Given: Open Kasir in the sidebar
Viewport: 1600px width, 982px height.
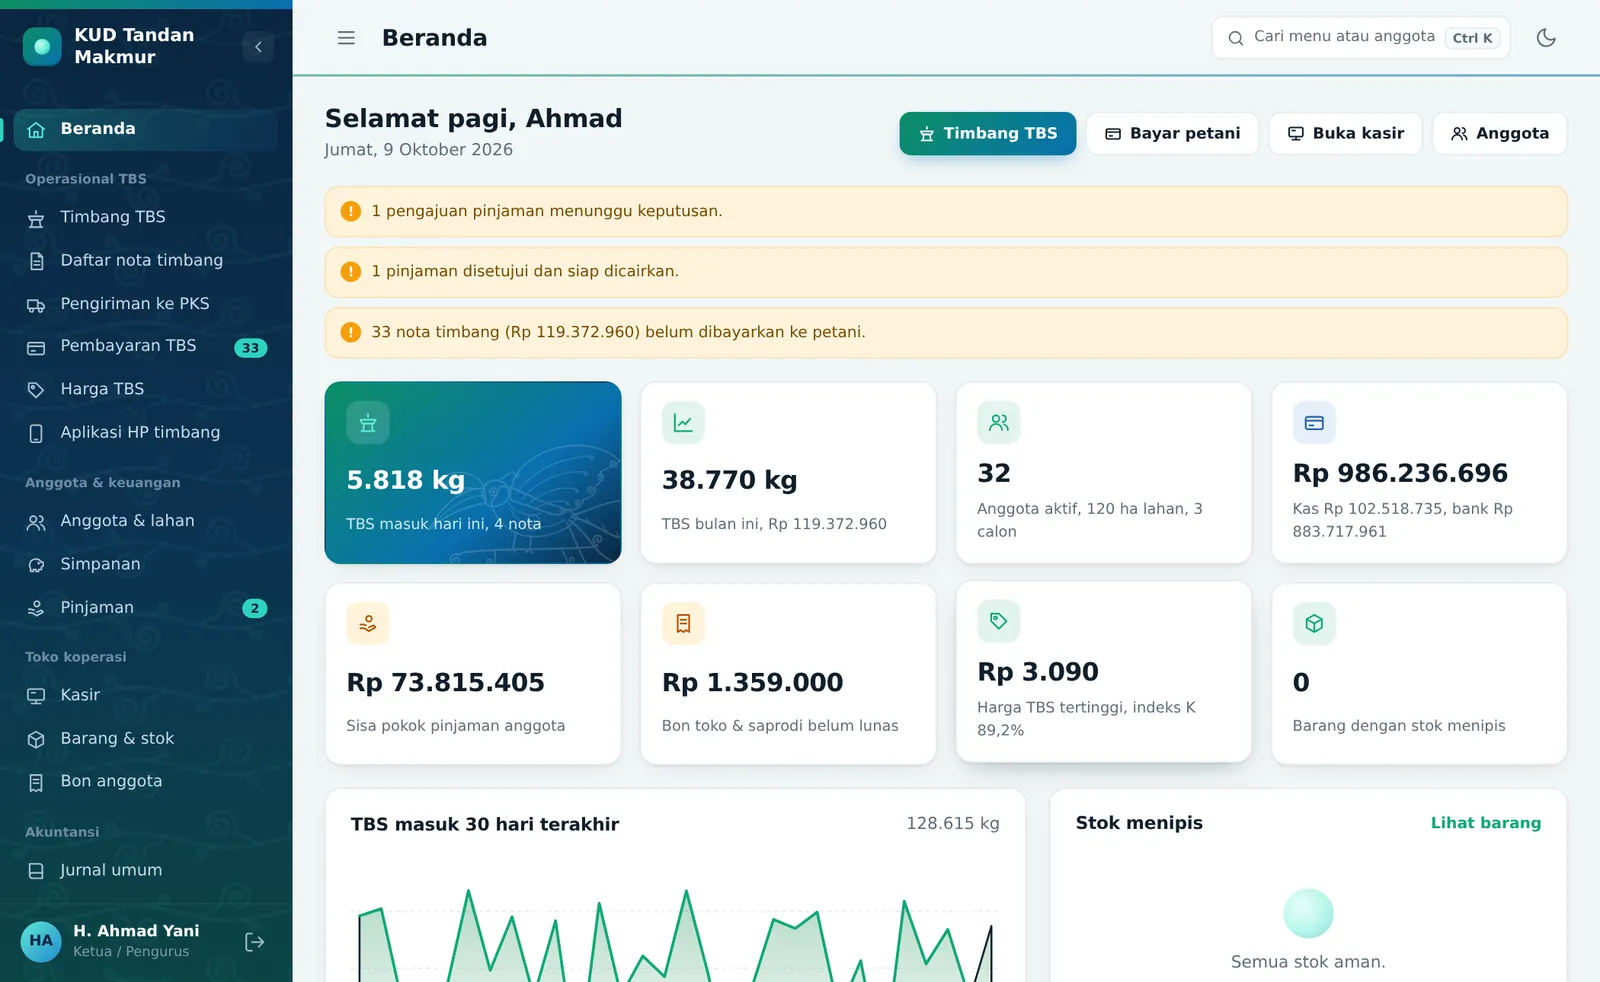Looking at the screenshot, I should [x=146, y=695].
